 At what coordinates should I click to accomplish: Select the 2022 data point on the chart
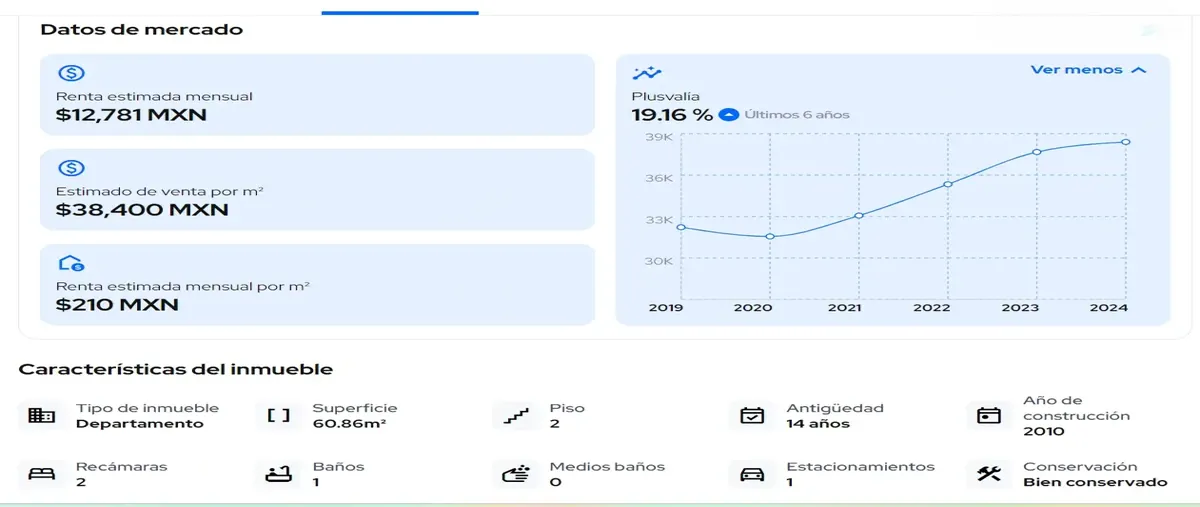click(x=948, y=184)
